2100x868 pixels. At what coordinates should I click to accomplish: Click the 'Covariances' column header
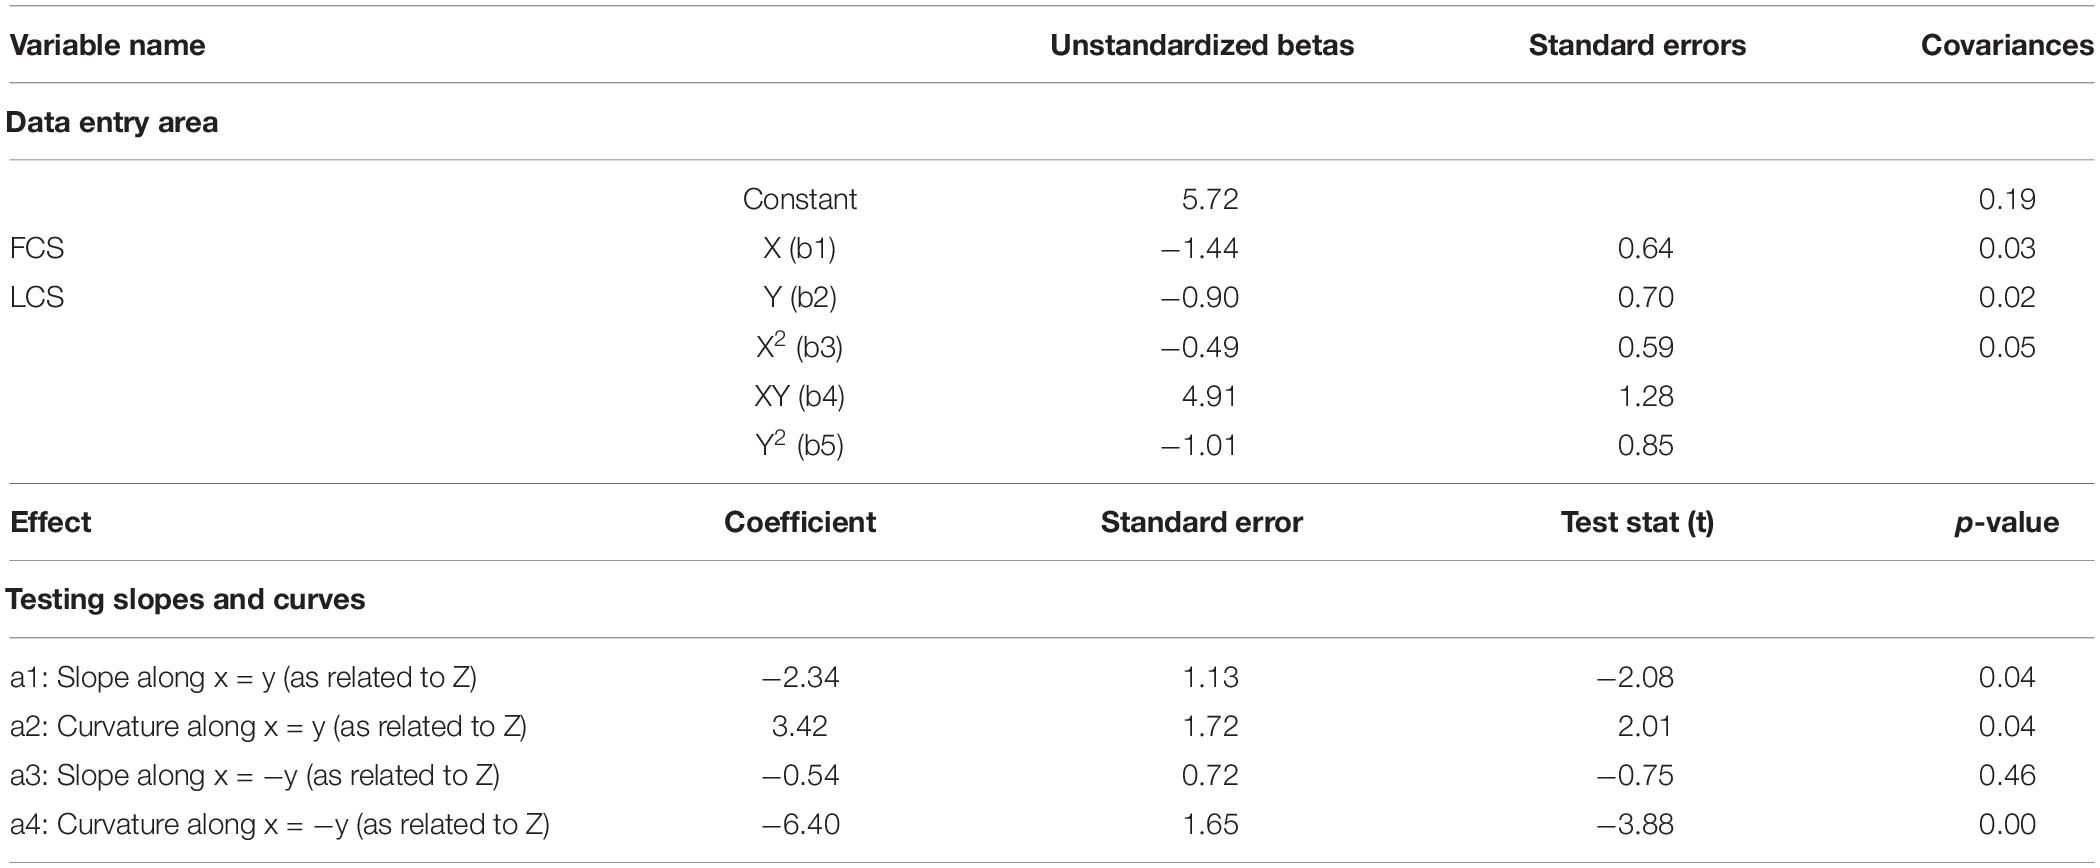[x=2007, y=45]
